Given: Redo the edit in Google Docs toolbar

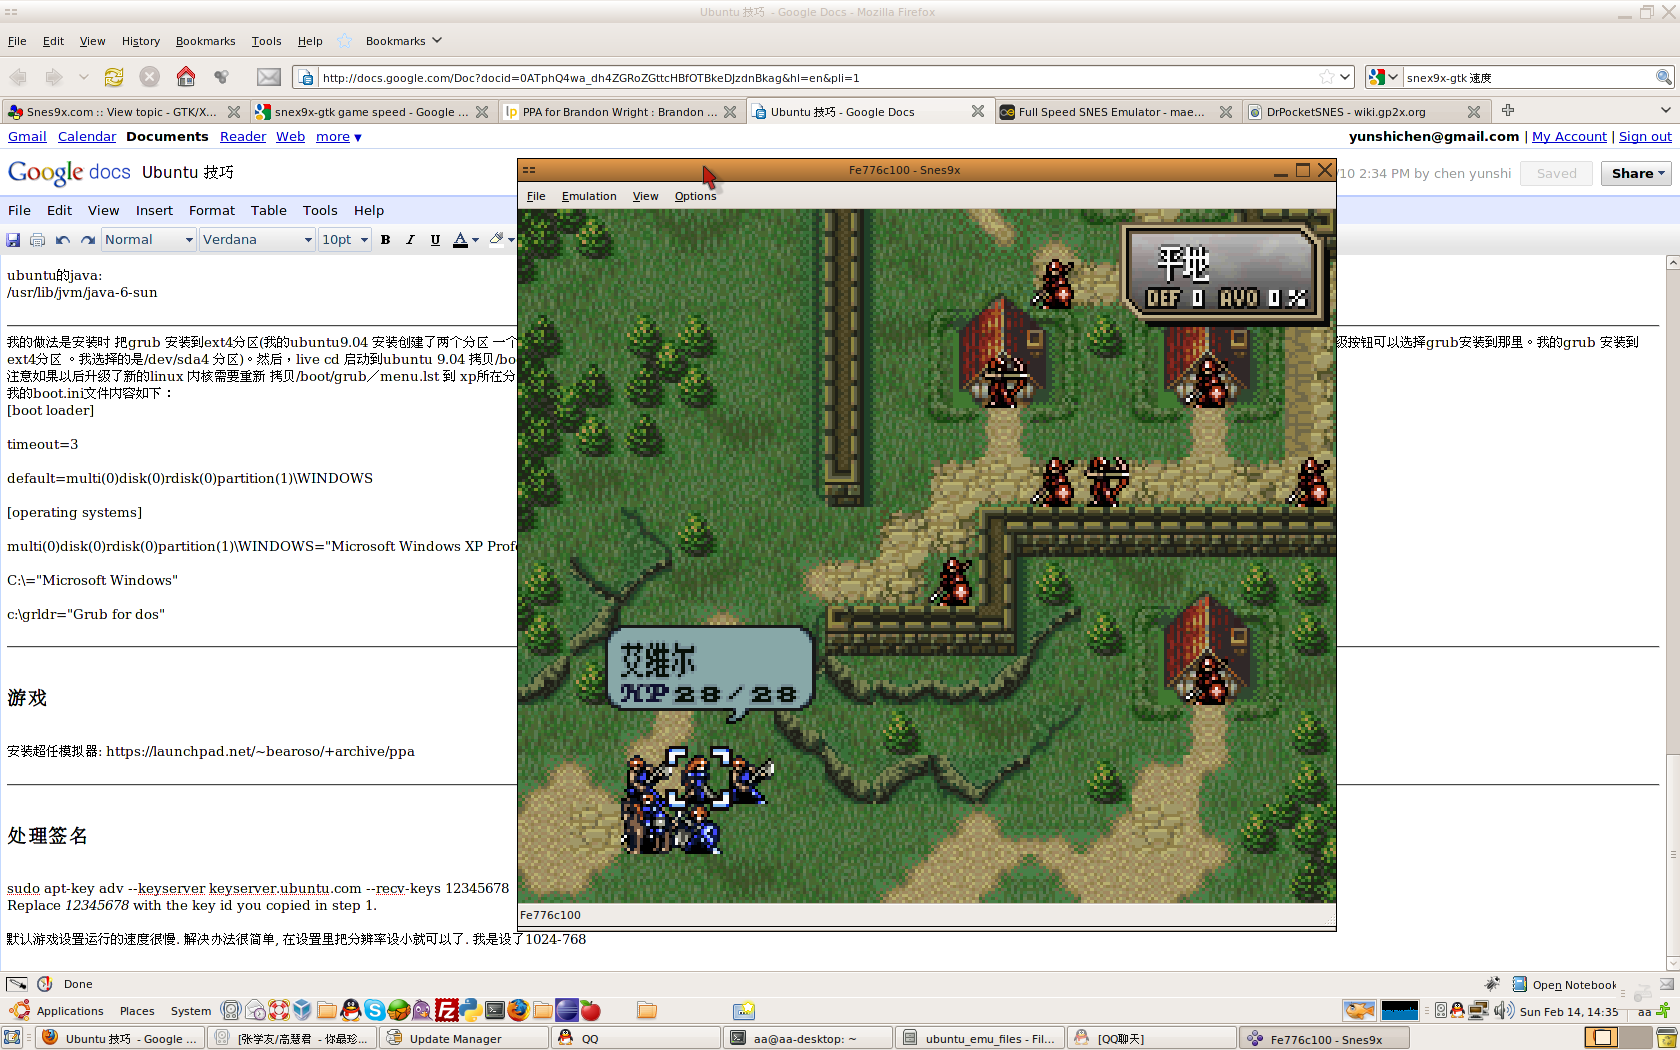Looking at the screenshot, I should (88, 240).
